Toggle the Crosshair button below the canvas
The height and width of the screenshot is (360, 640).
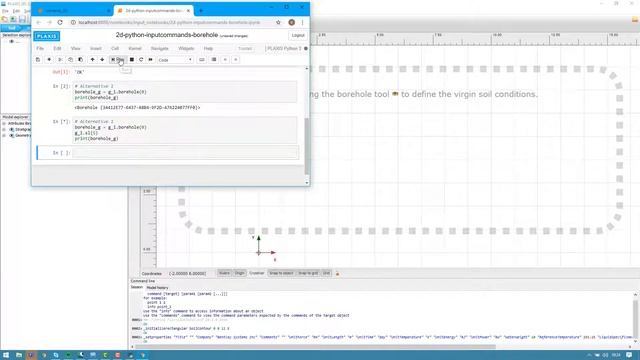257,273
